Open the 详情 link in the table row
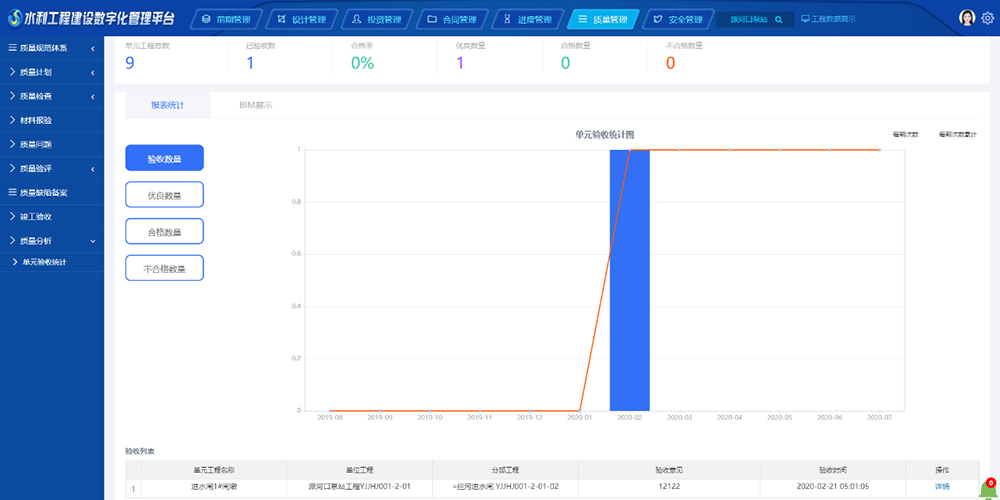The width and height of the screenshot is (1000, 500). pos(942,487)
